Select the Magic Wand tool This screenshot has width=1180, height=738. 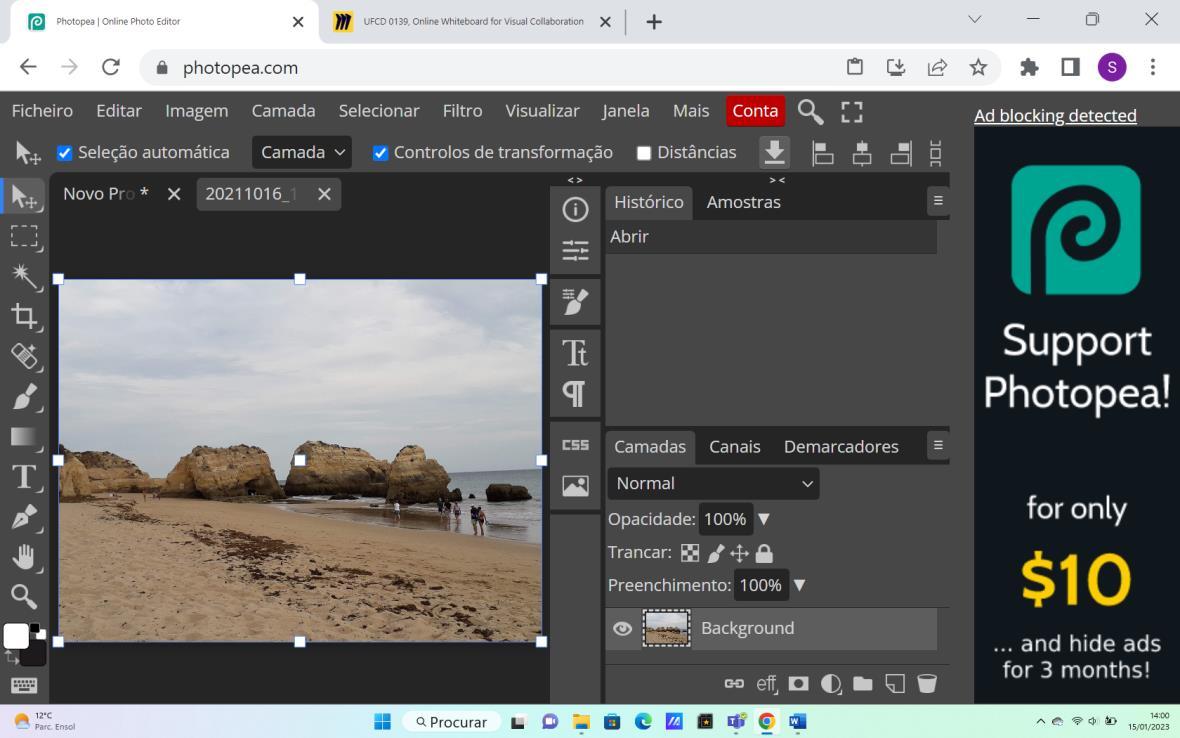(x=24, y=276)
